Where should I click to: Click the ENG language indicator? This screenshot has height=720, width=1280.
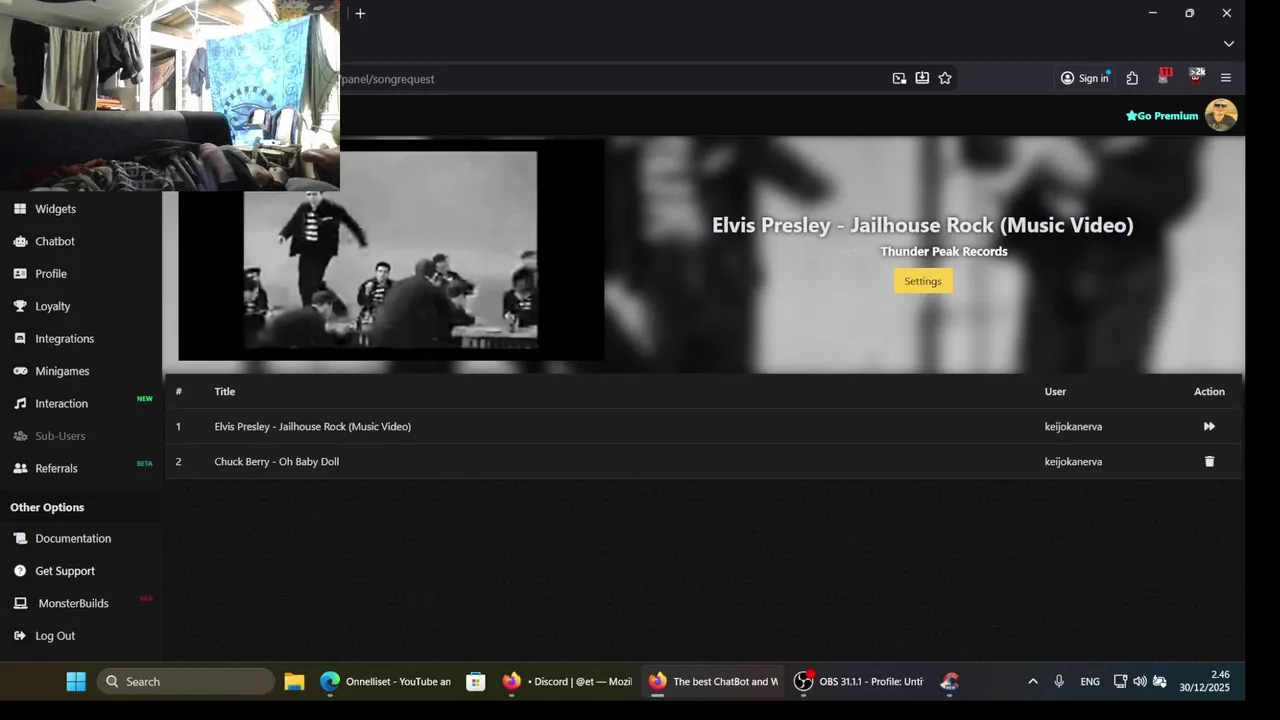click(1090, 682)
